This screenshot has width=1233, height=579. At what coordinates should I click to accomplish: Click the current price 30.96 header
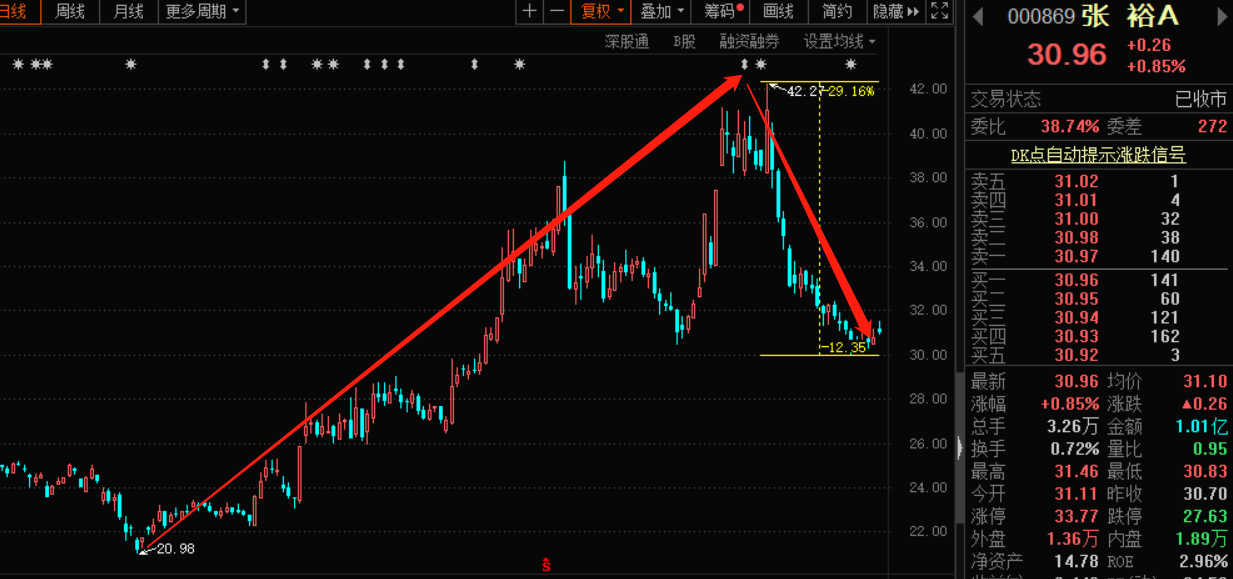coord(1067,54)
